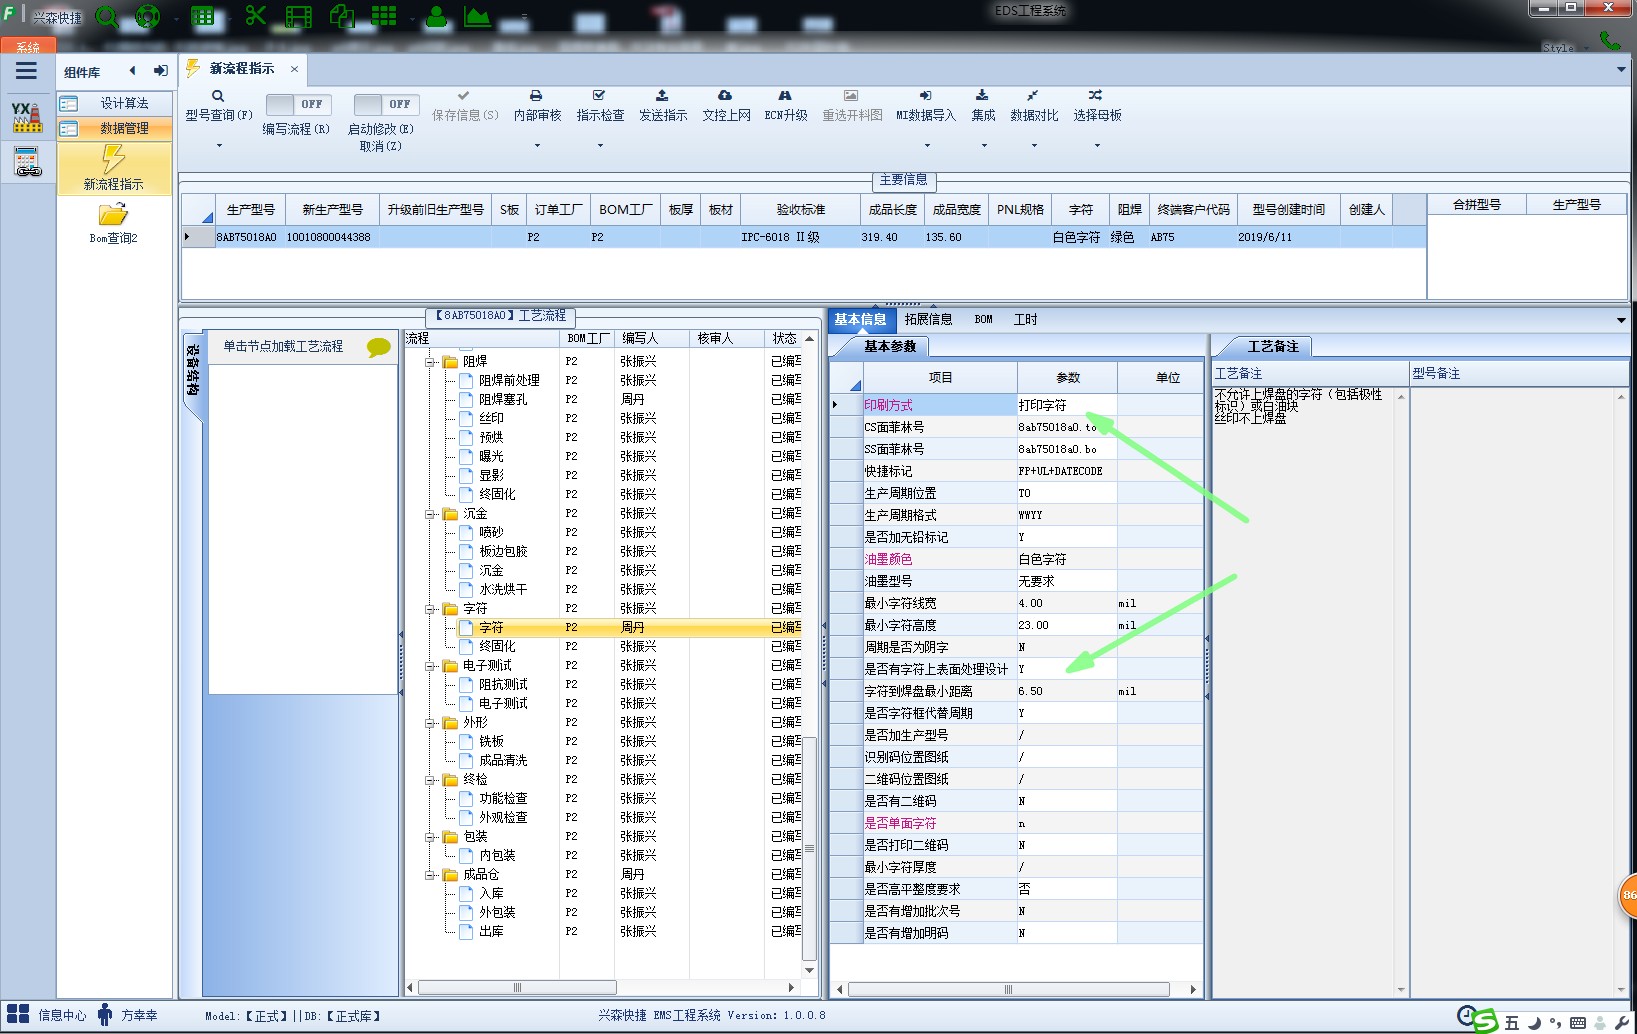Select 外观检查 tree node
The image size is (1637, 1034).
503,818
